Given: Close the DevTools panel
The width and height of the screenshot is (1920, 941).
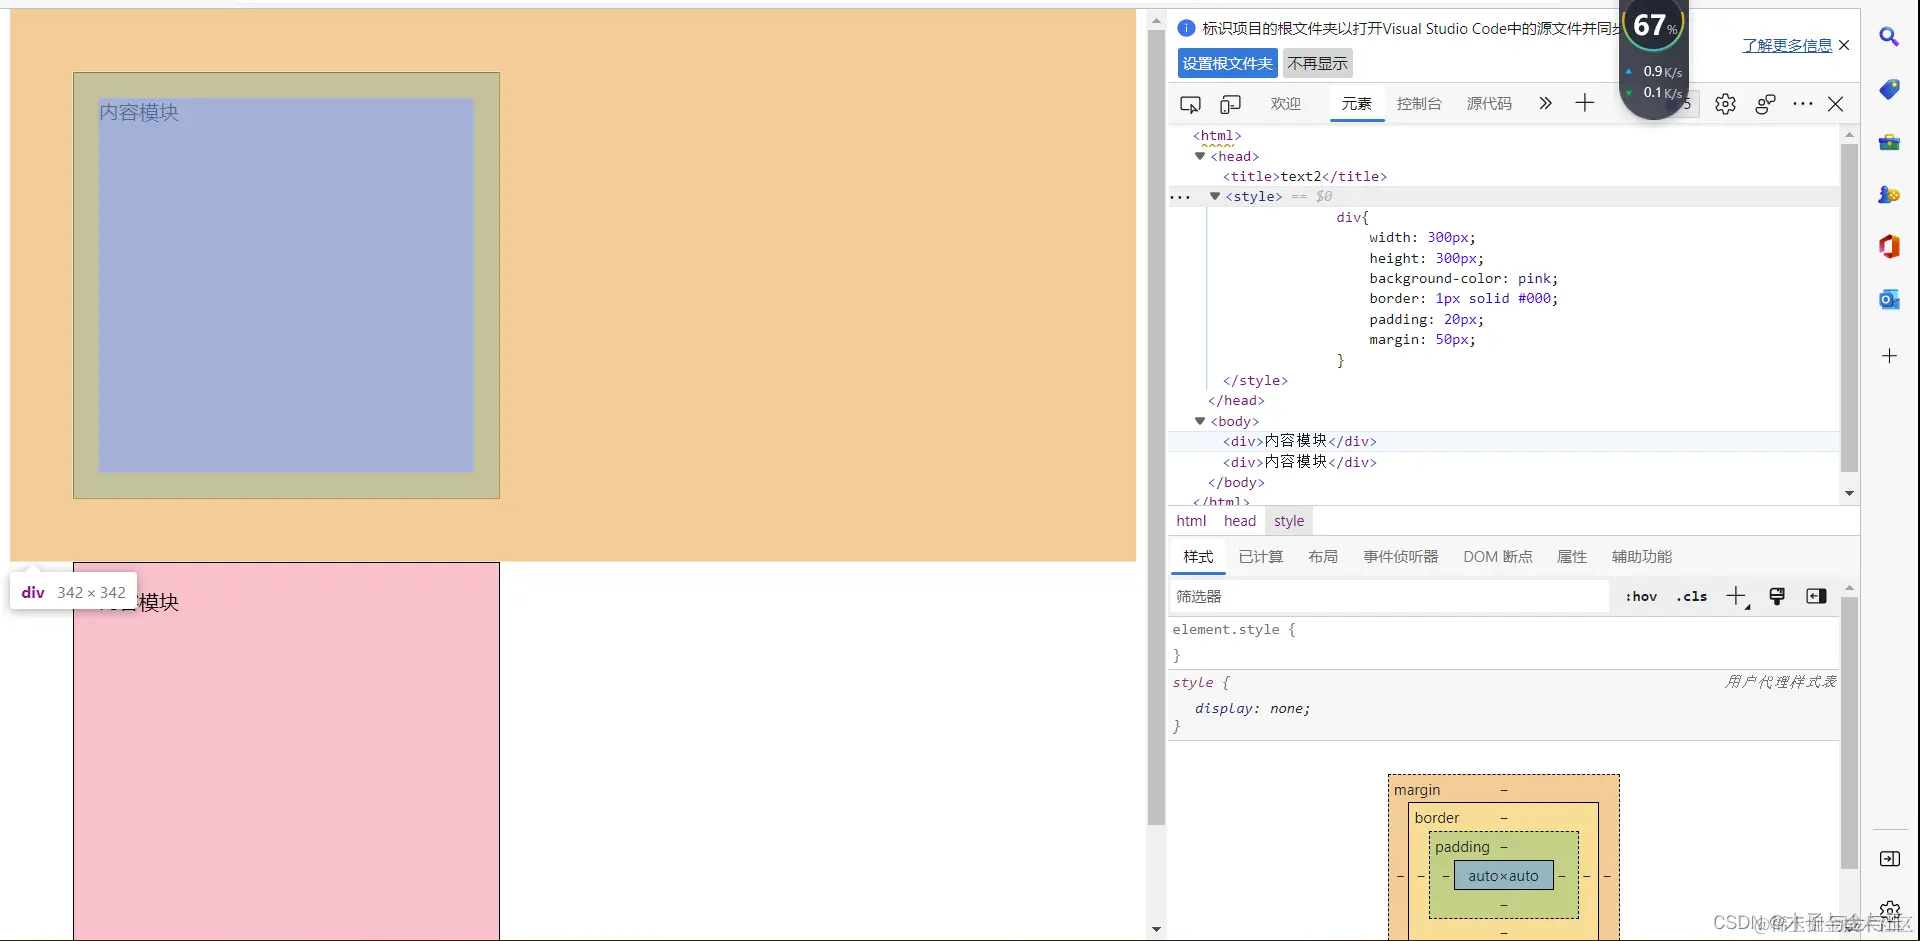Looking at the screenshot, I should coord(1836,104).
